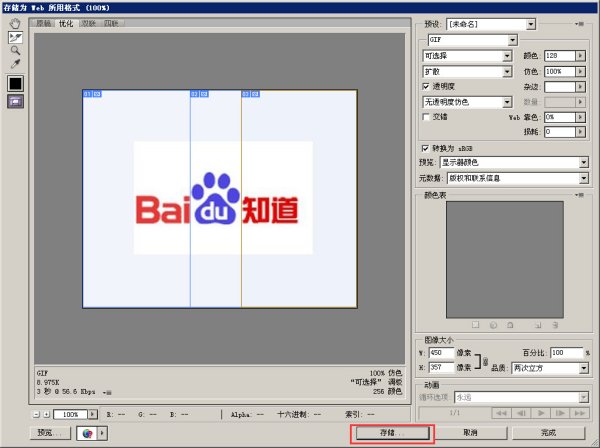The width and height of the screenshot is (600, 448).
Task: Click the zoom in plus button
Action: click(x=46, y=414)
